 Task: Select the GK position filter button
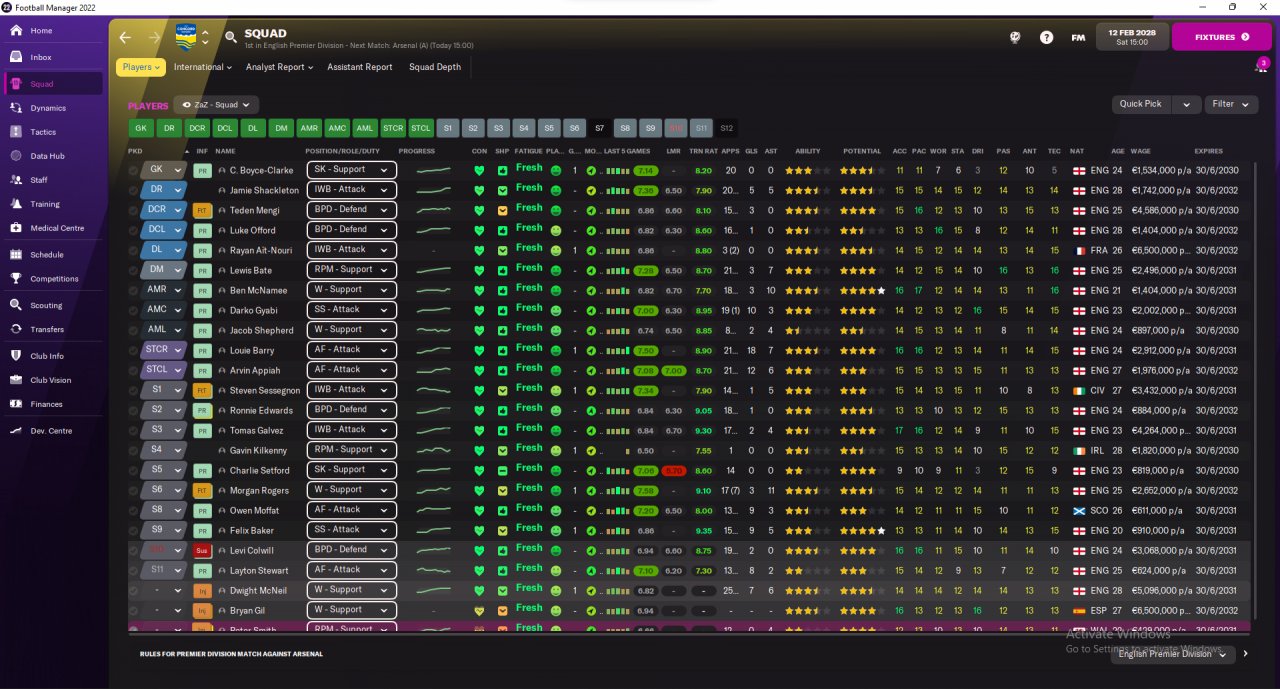pyautogui.click(x=141, y=128)
